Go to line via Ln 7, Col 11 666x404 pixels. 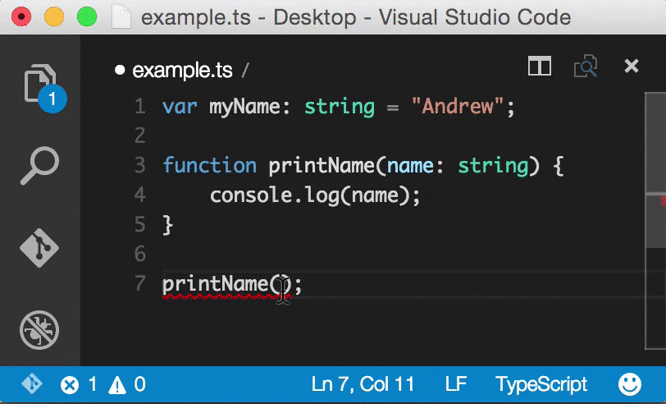(362, 384)
